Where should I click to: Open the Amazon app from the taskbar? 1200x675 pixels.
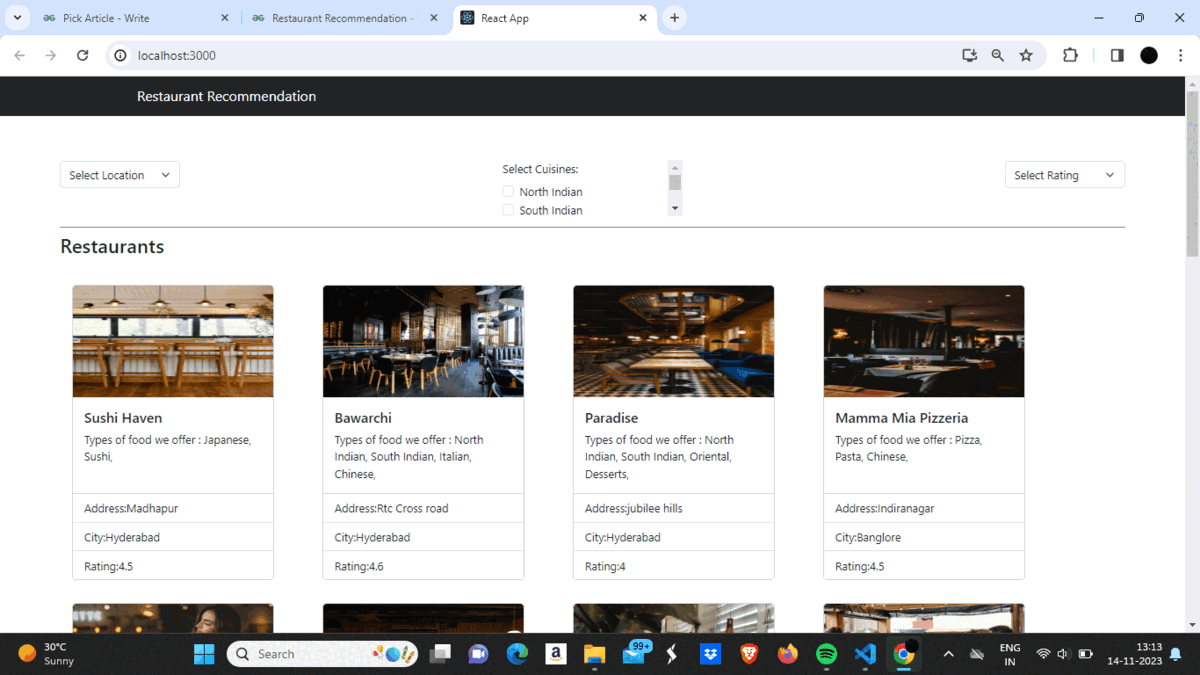click(556, 654)
